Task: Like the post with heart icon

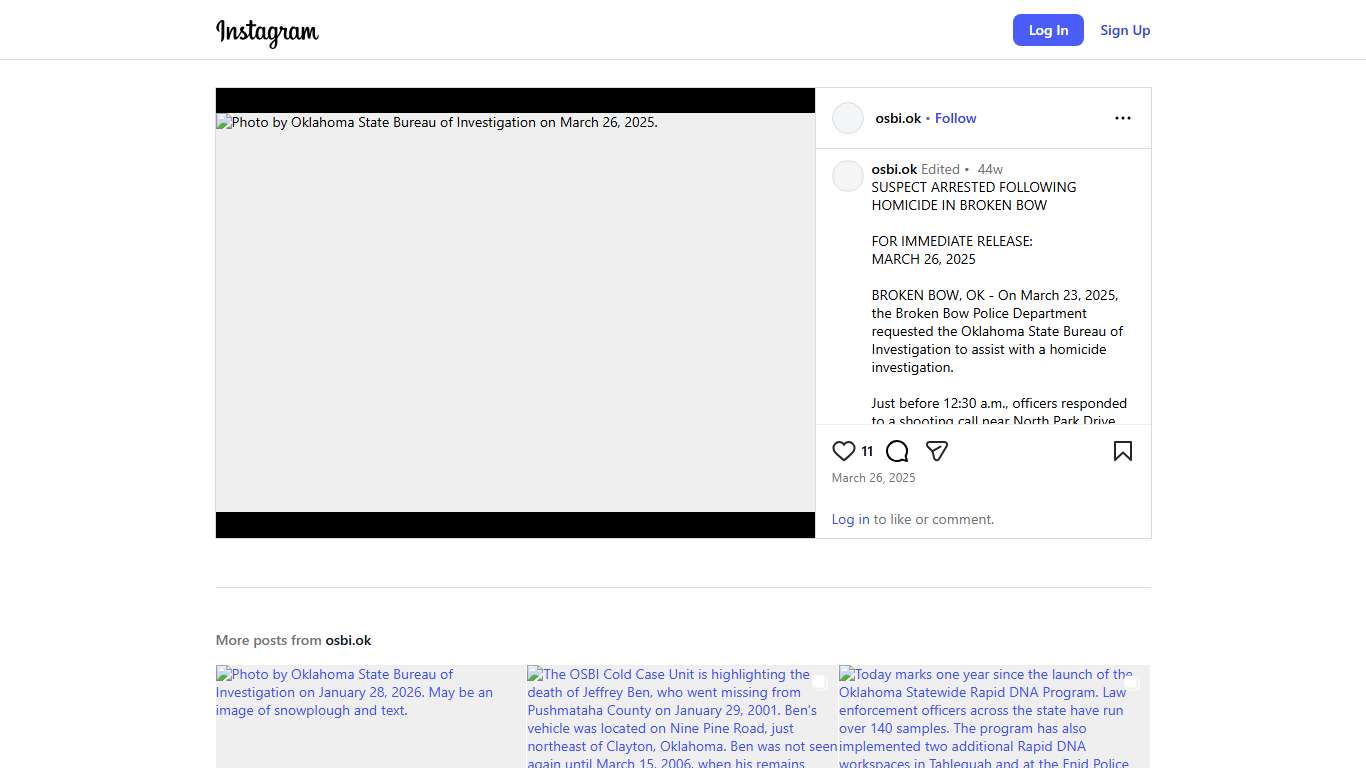Action: (844, 451)
